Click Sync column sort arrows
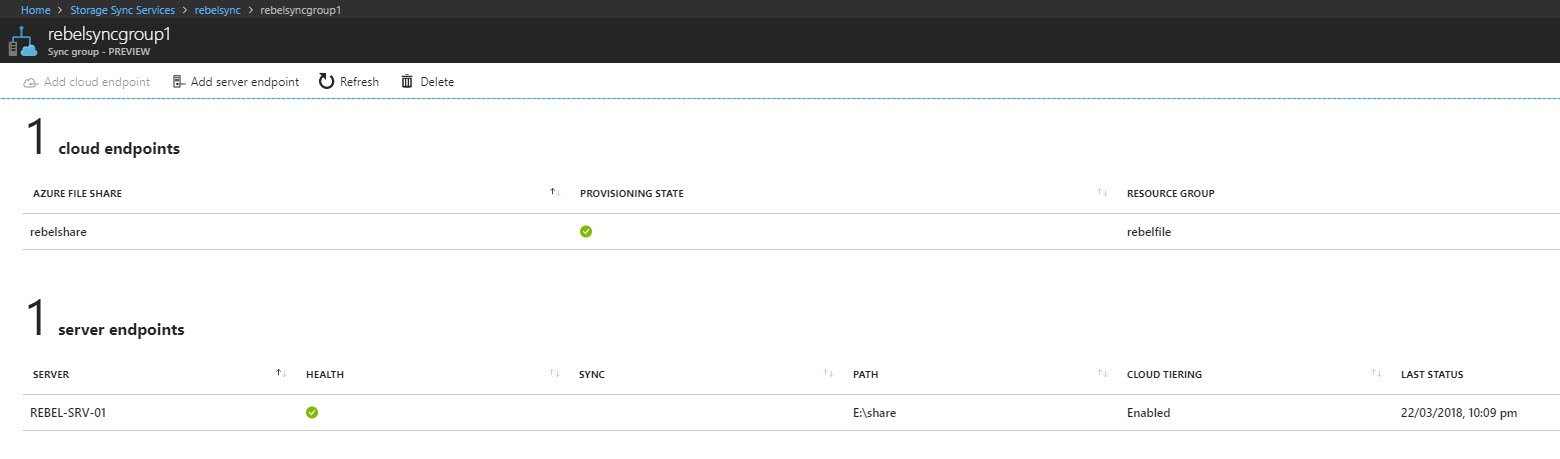This screenshot has height=459, width=1560. 828,373
